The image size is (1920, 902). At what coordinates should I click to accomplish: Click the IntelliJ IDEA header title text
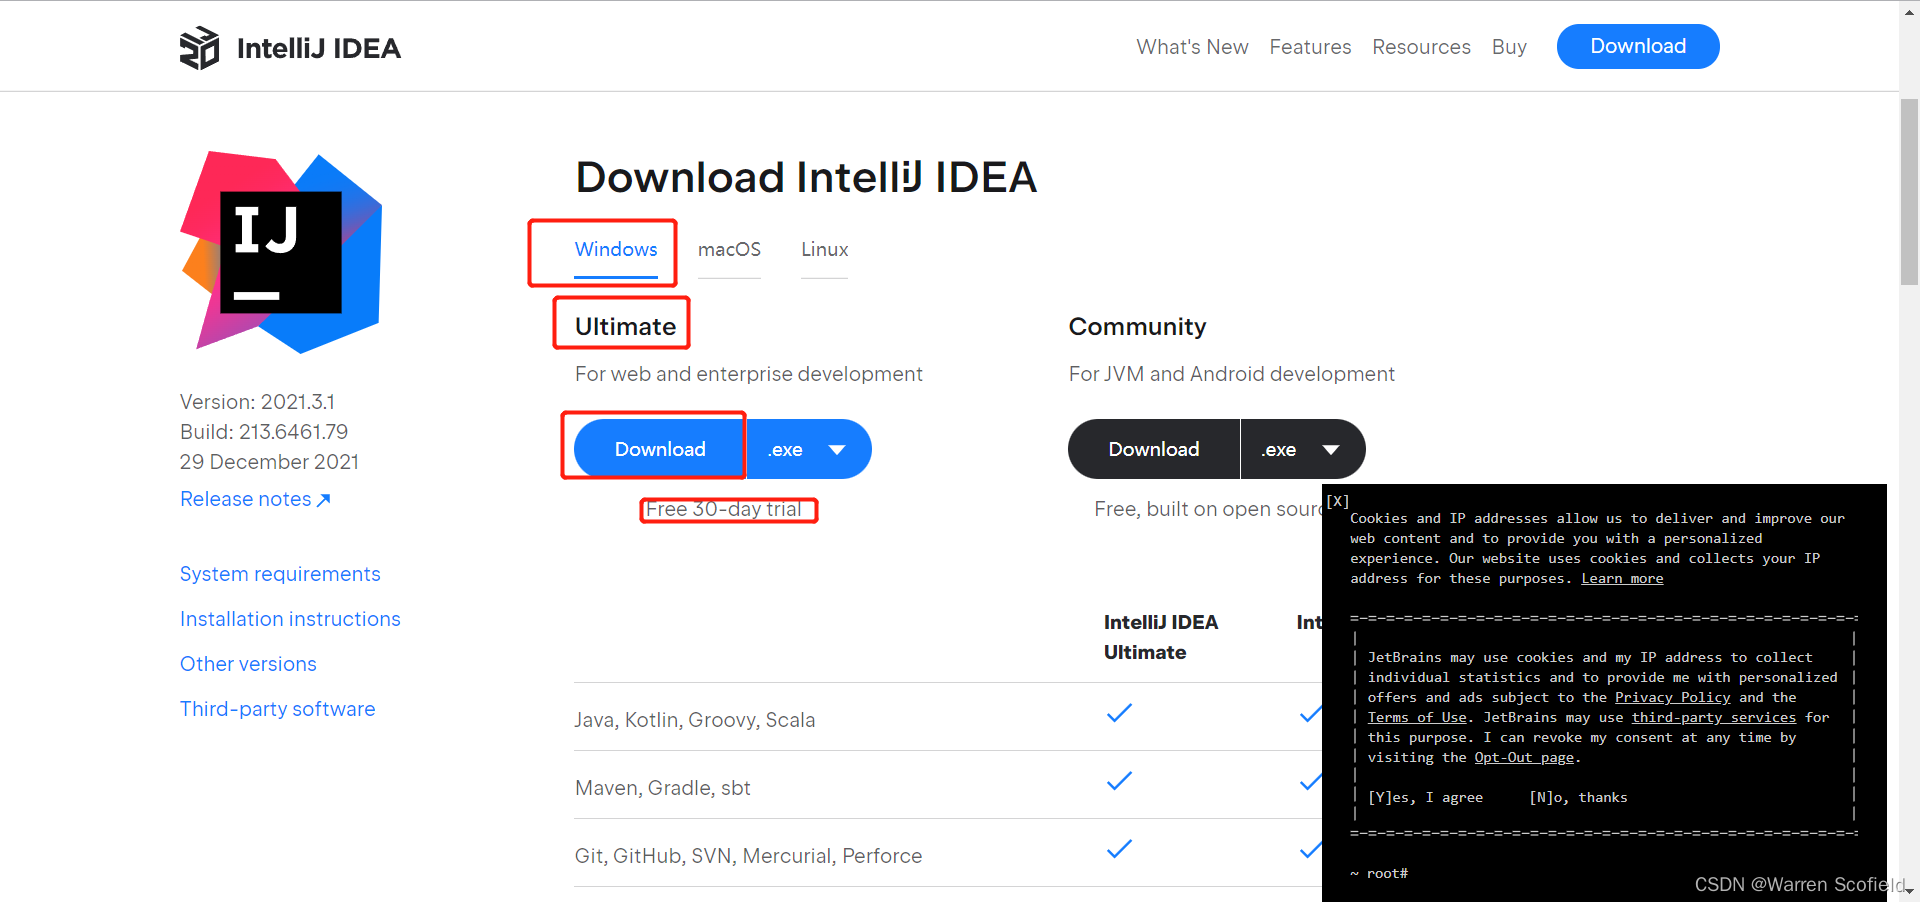(x=318, y=48)
